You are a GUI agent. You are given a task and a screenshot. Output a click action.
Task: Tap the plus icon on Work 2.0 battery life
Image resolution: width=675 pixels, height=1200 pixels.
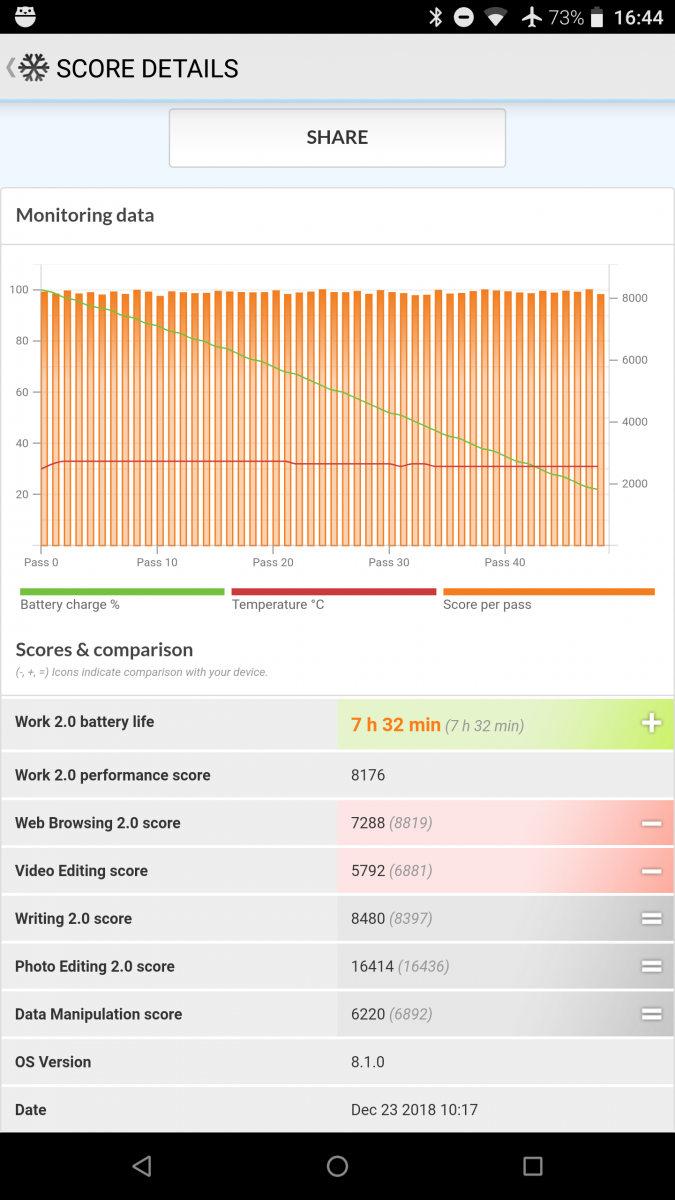pyautogui.click(x=651, y=723)
